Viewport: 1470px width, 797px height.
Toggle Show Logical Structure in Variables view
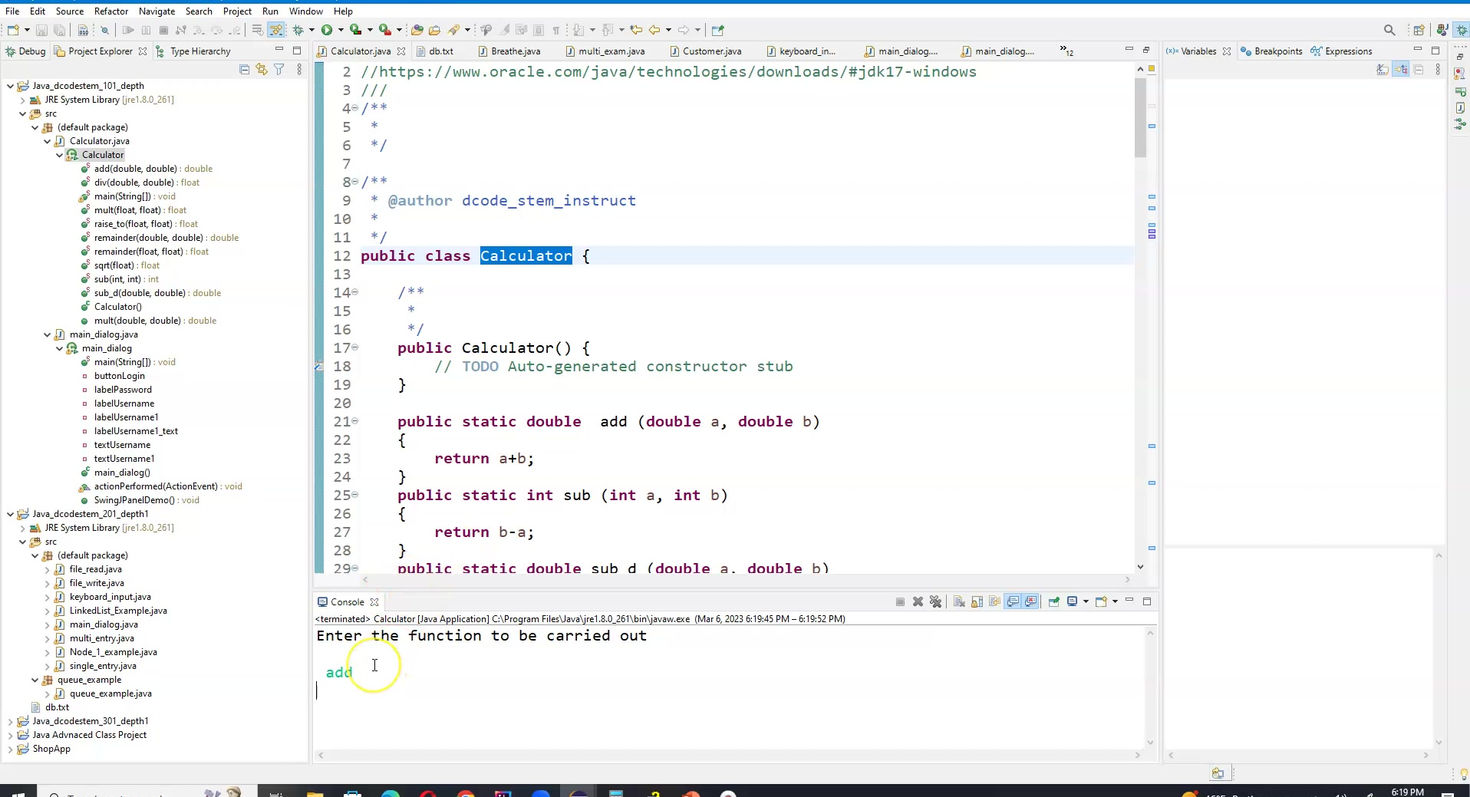click(1400, 69)
